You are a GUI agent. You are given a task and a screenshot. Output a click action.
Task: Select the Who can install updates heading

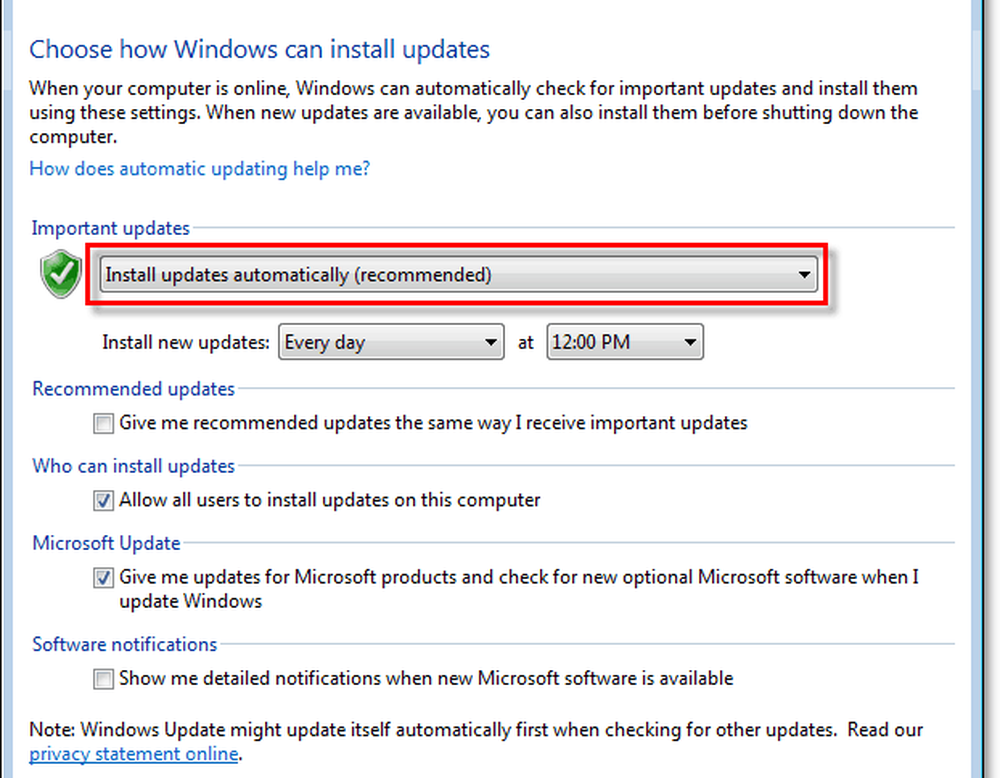[x=133, y=466]
